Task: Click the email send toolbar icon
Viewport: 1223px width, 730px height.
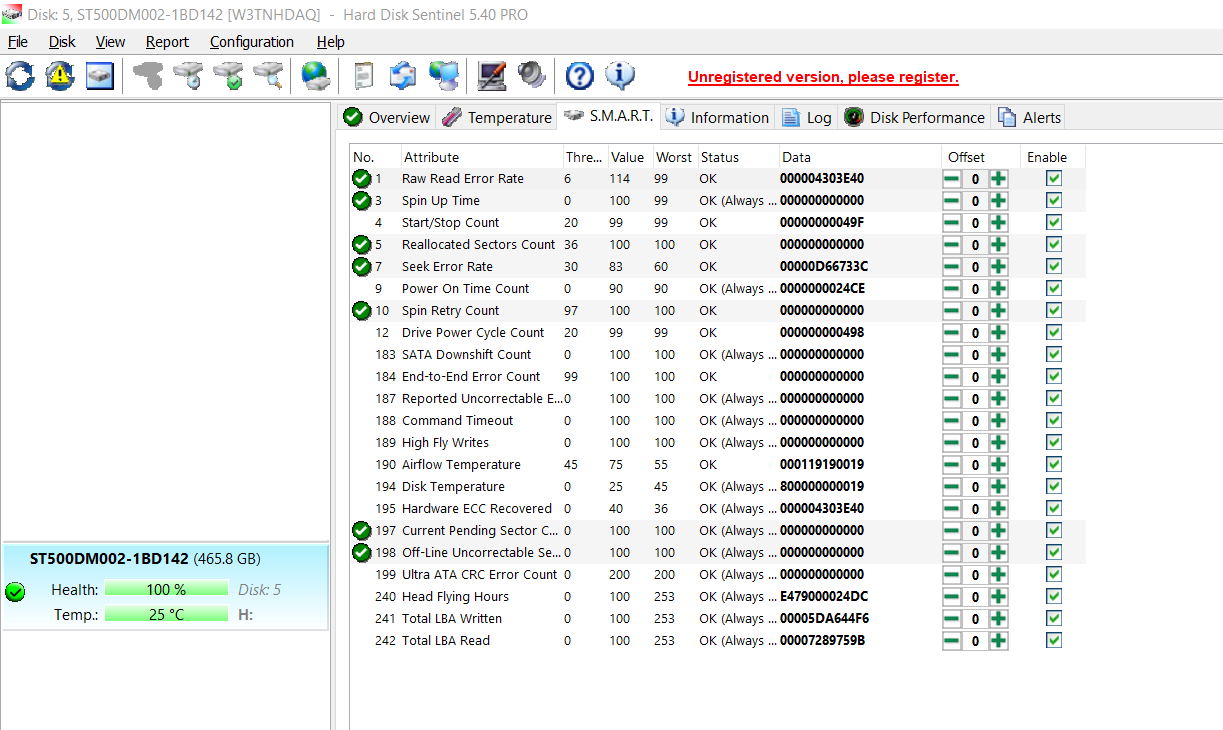Action: point(403,76)
